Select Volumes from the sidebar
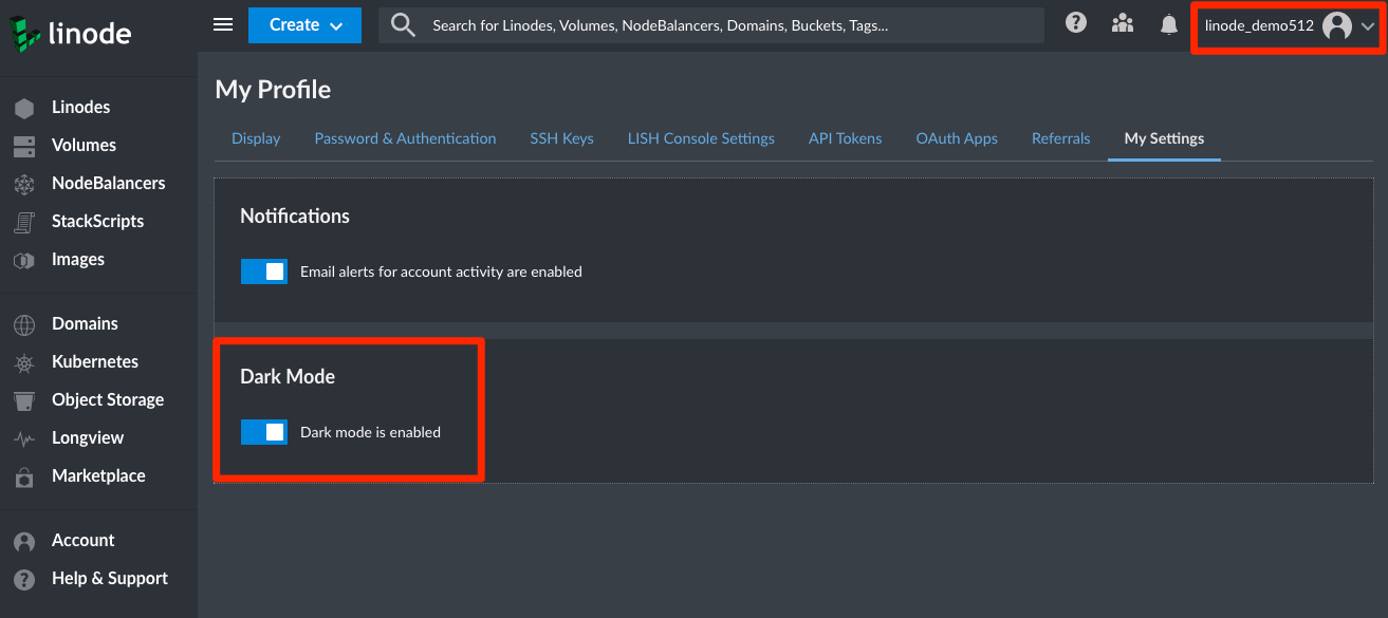1388x618 pixels. coord(84,144)
